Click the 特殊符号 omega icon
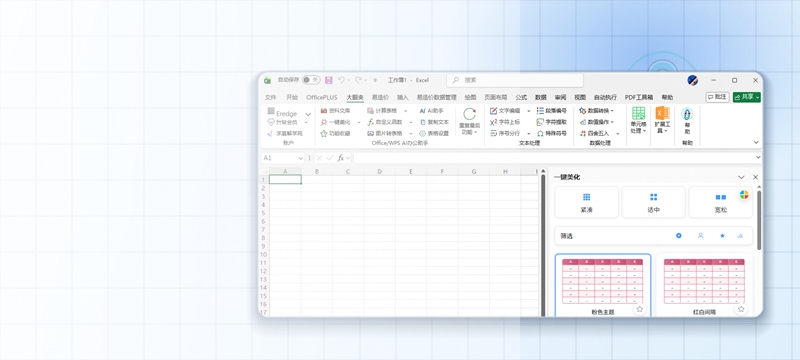The height and width of the screenshot is (360, 800). 540,134
